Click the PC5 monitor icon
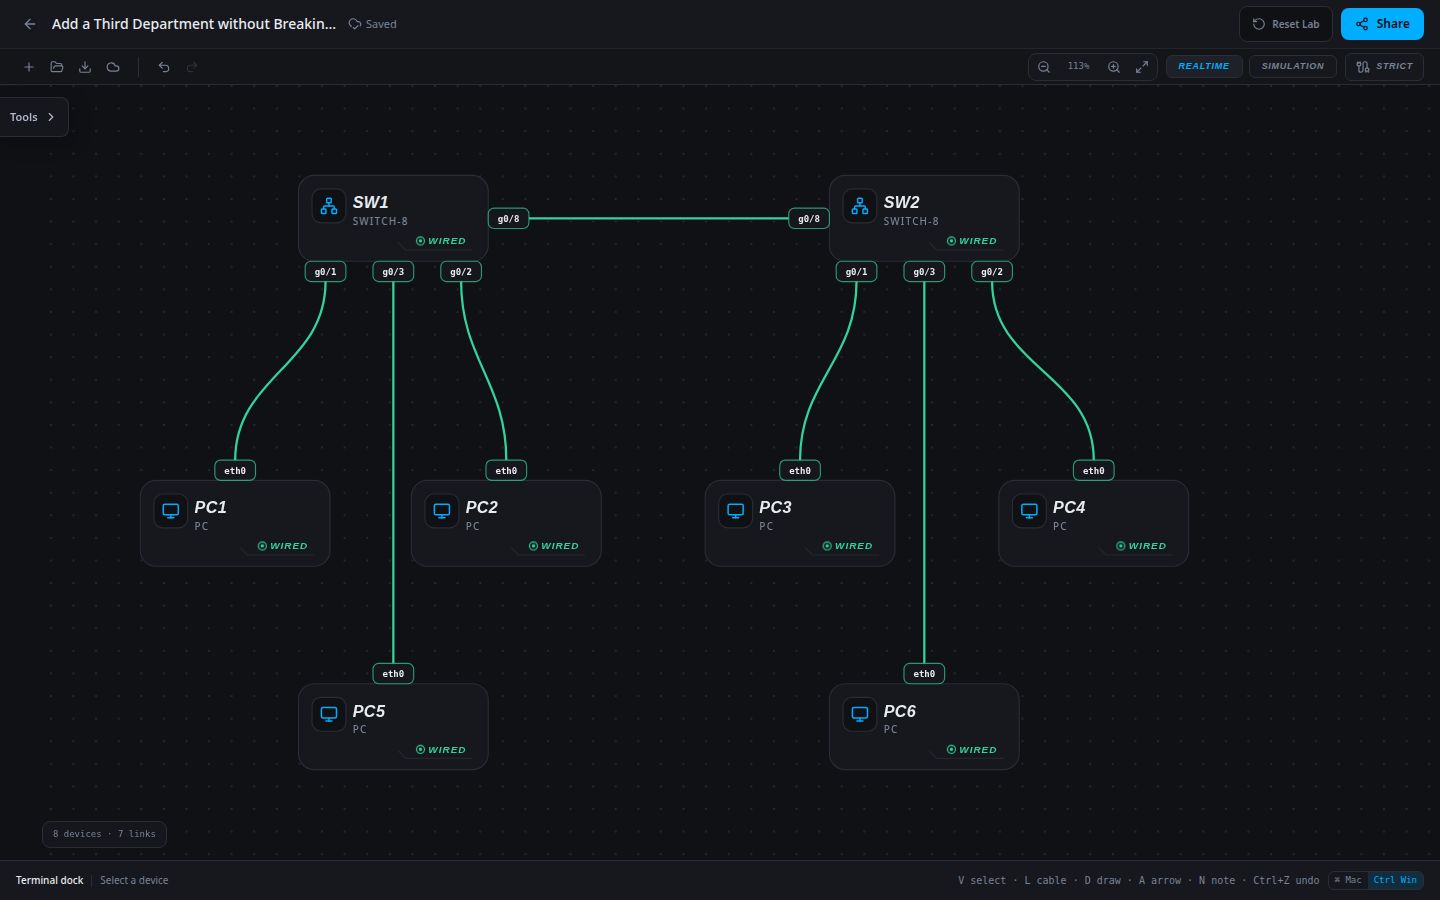 329,714
